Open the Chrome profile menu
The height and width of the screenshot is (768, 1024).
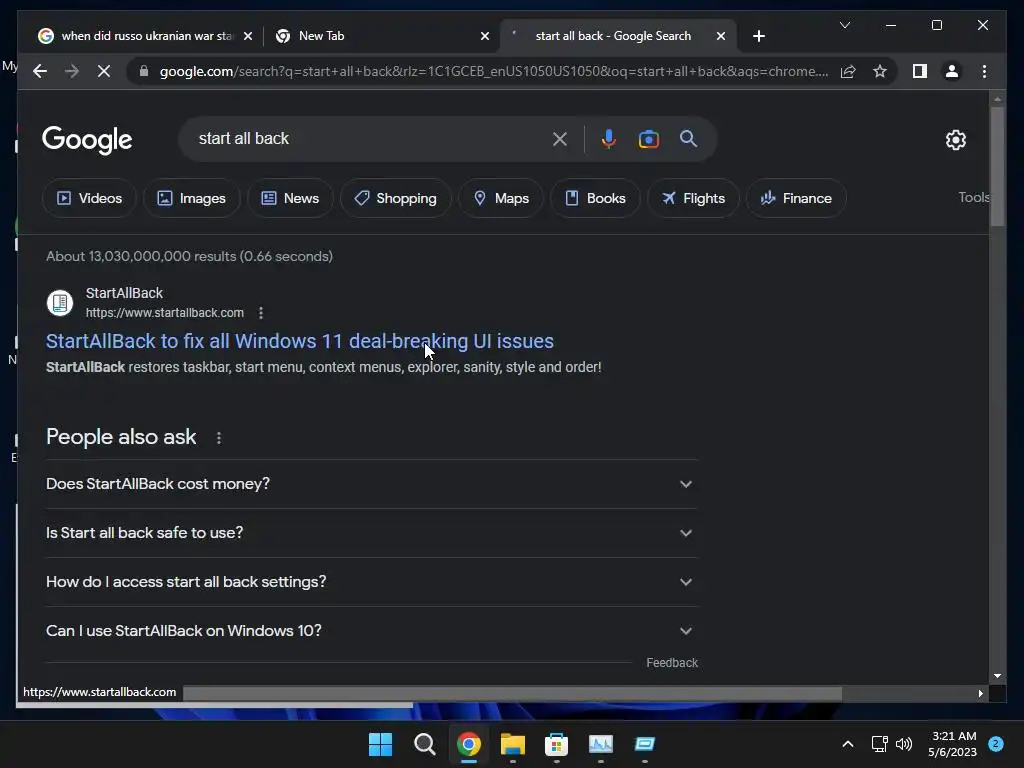[952, 71]
